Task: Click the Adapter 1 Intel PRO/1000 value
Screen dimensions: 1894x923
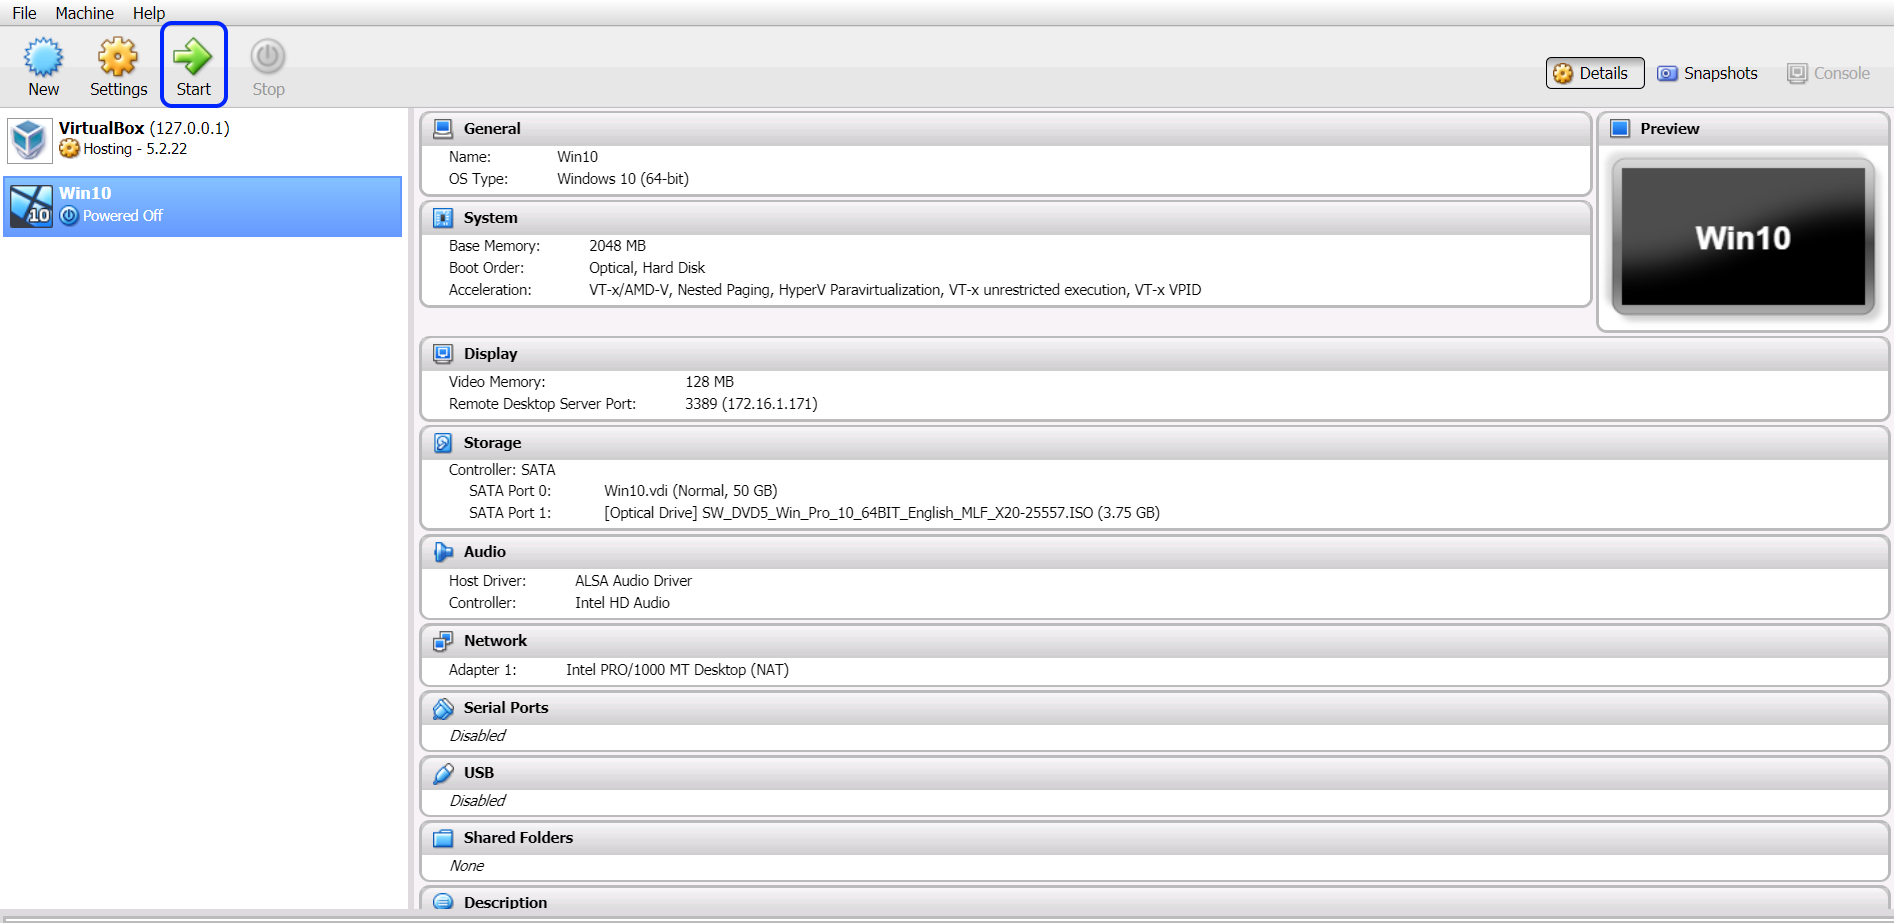Action: pos(677,670)
